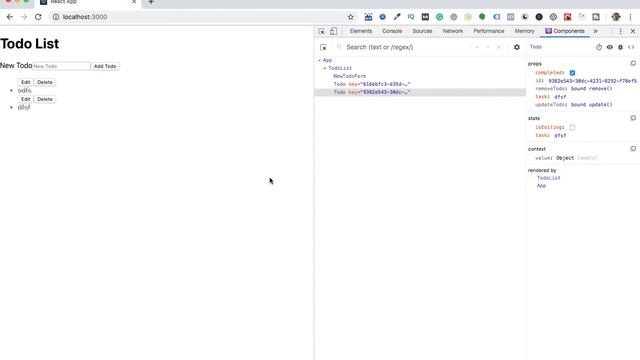The height and width of the screenshot is (360, 640).
Task: Click the sdfs todo item text
Action: tap(24, 91)
